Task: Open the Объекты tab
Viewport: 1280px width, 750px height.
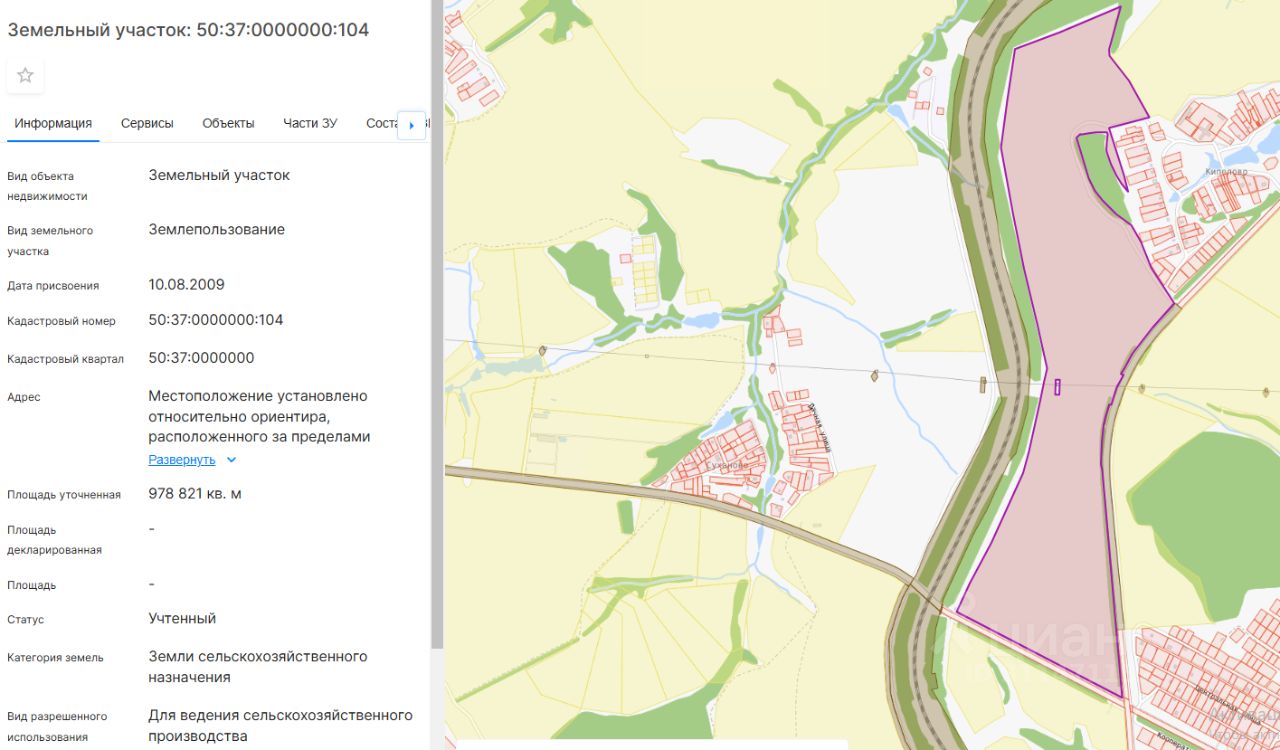Action: pos(228,123)
